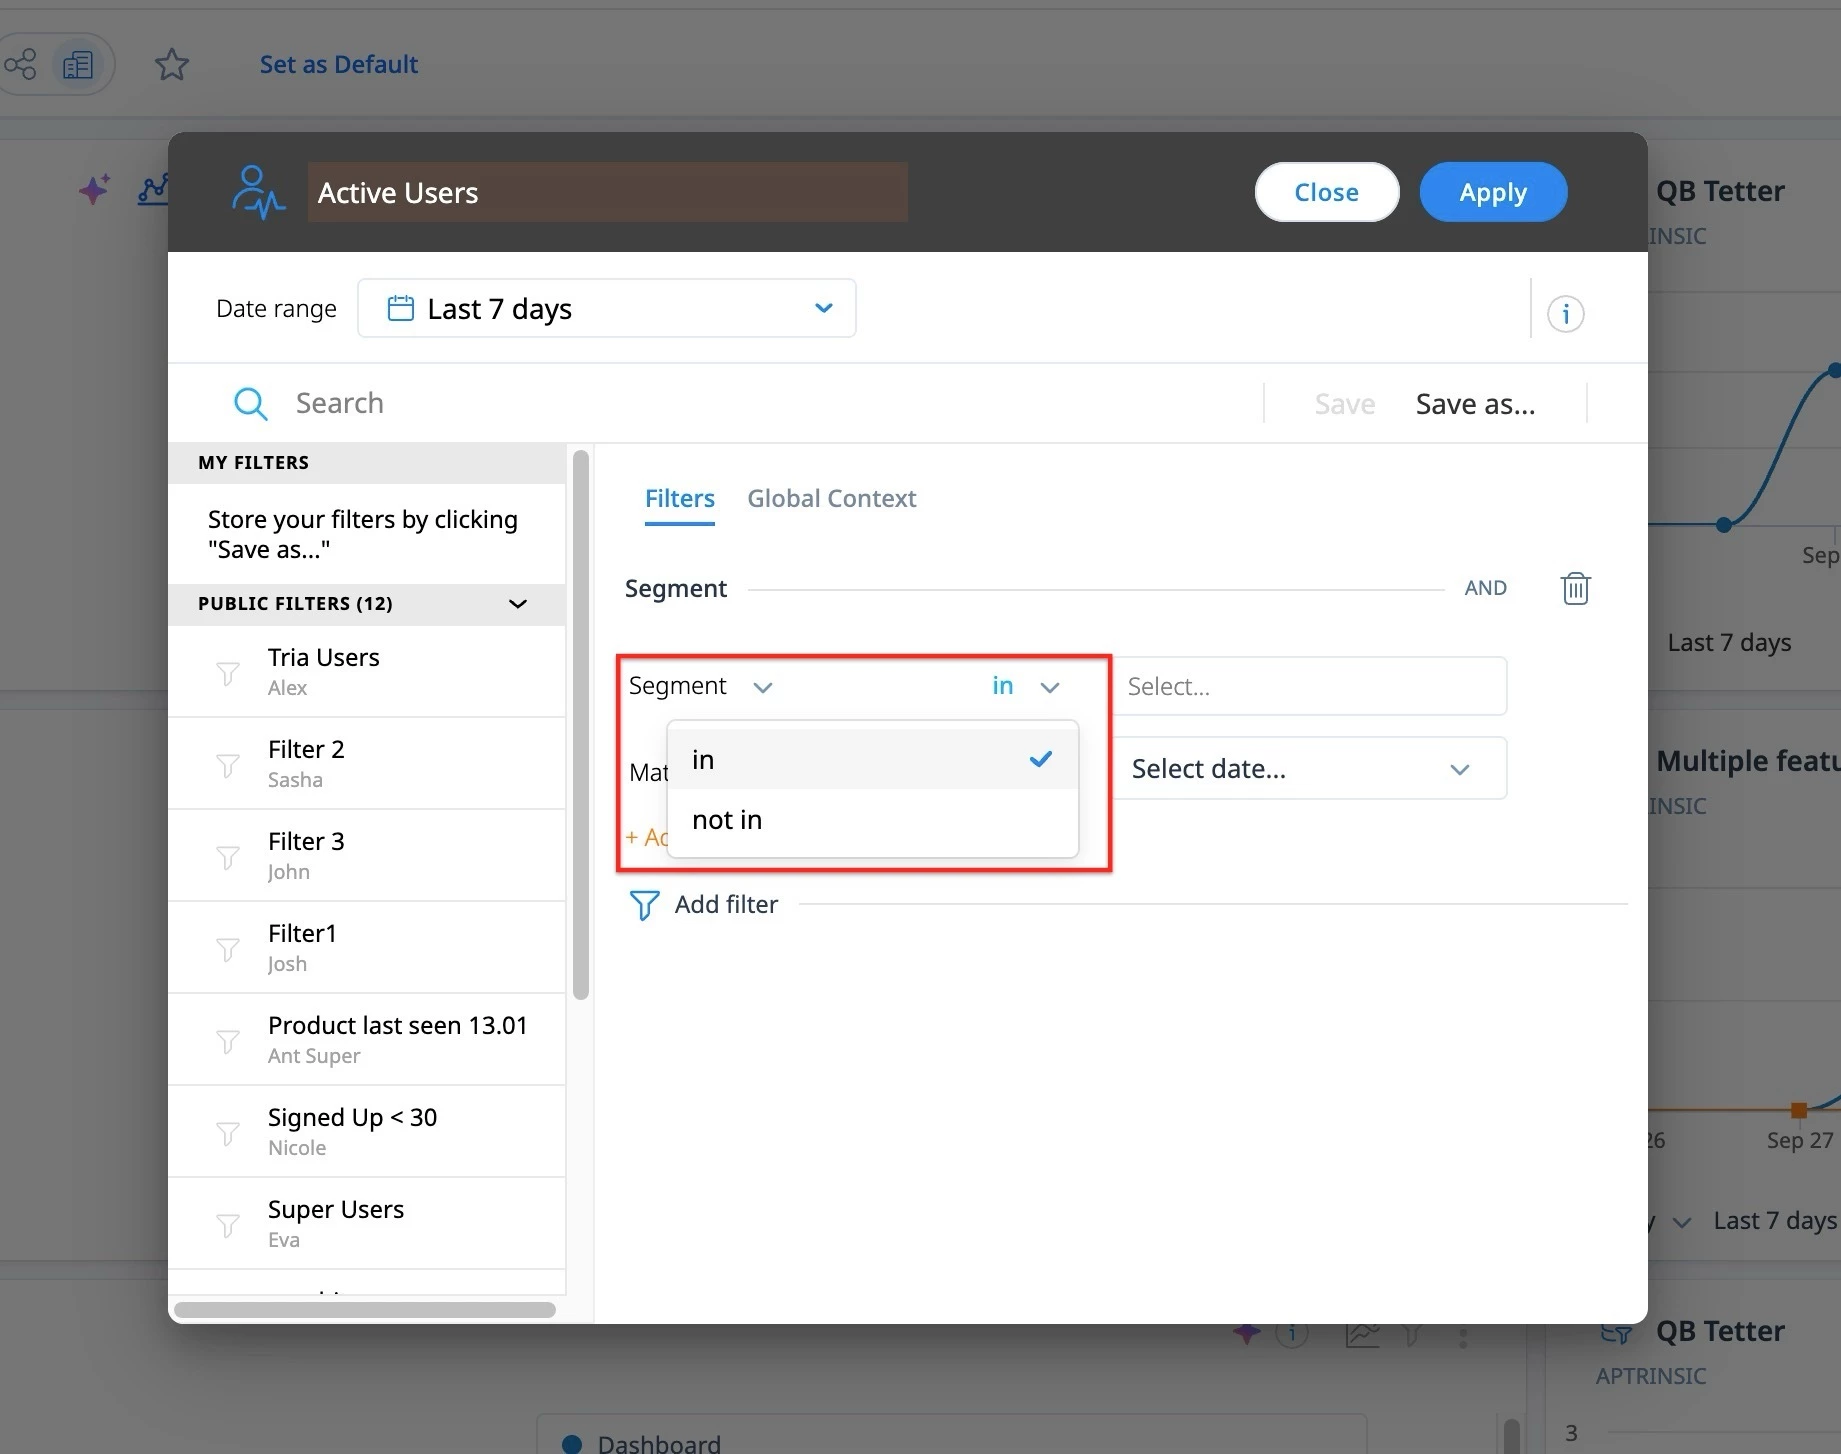Select Product last seen 13.01 filter

(366, 1039)
